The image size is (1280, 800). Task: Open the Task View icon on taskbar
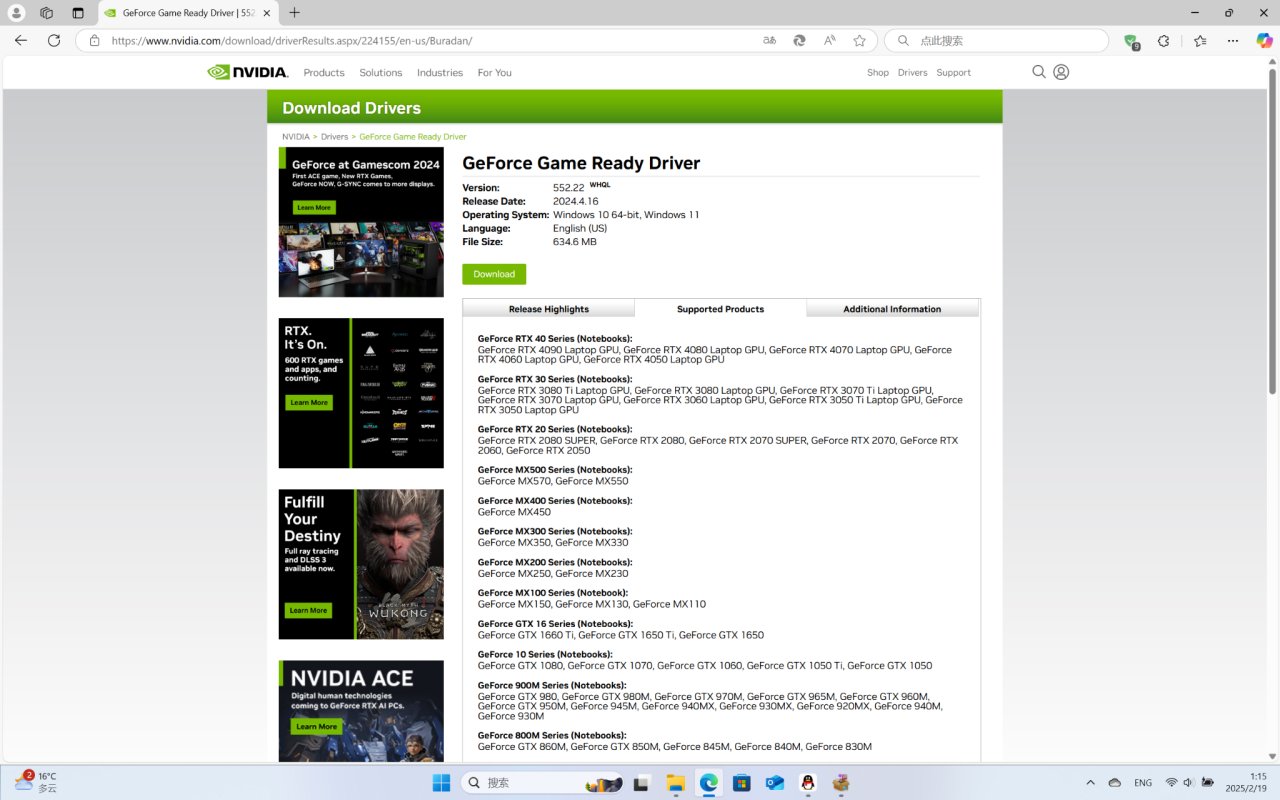(x=642, y=782)
